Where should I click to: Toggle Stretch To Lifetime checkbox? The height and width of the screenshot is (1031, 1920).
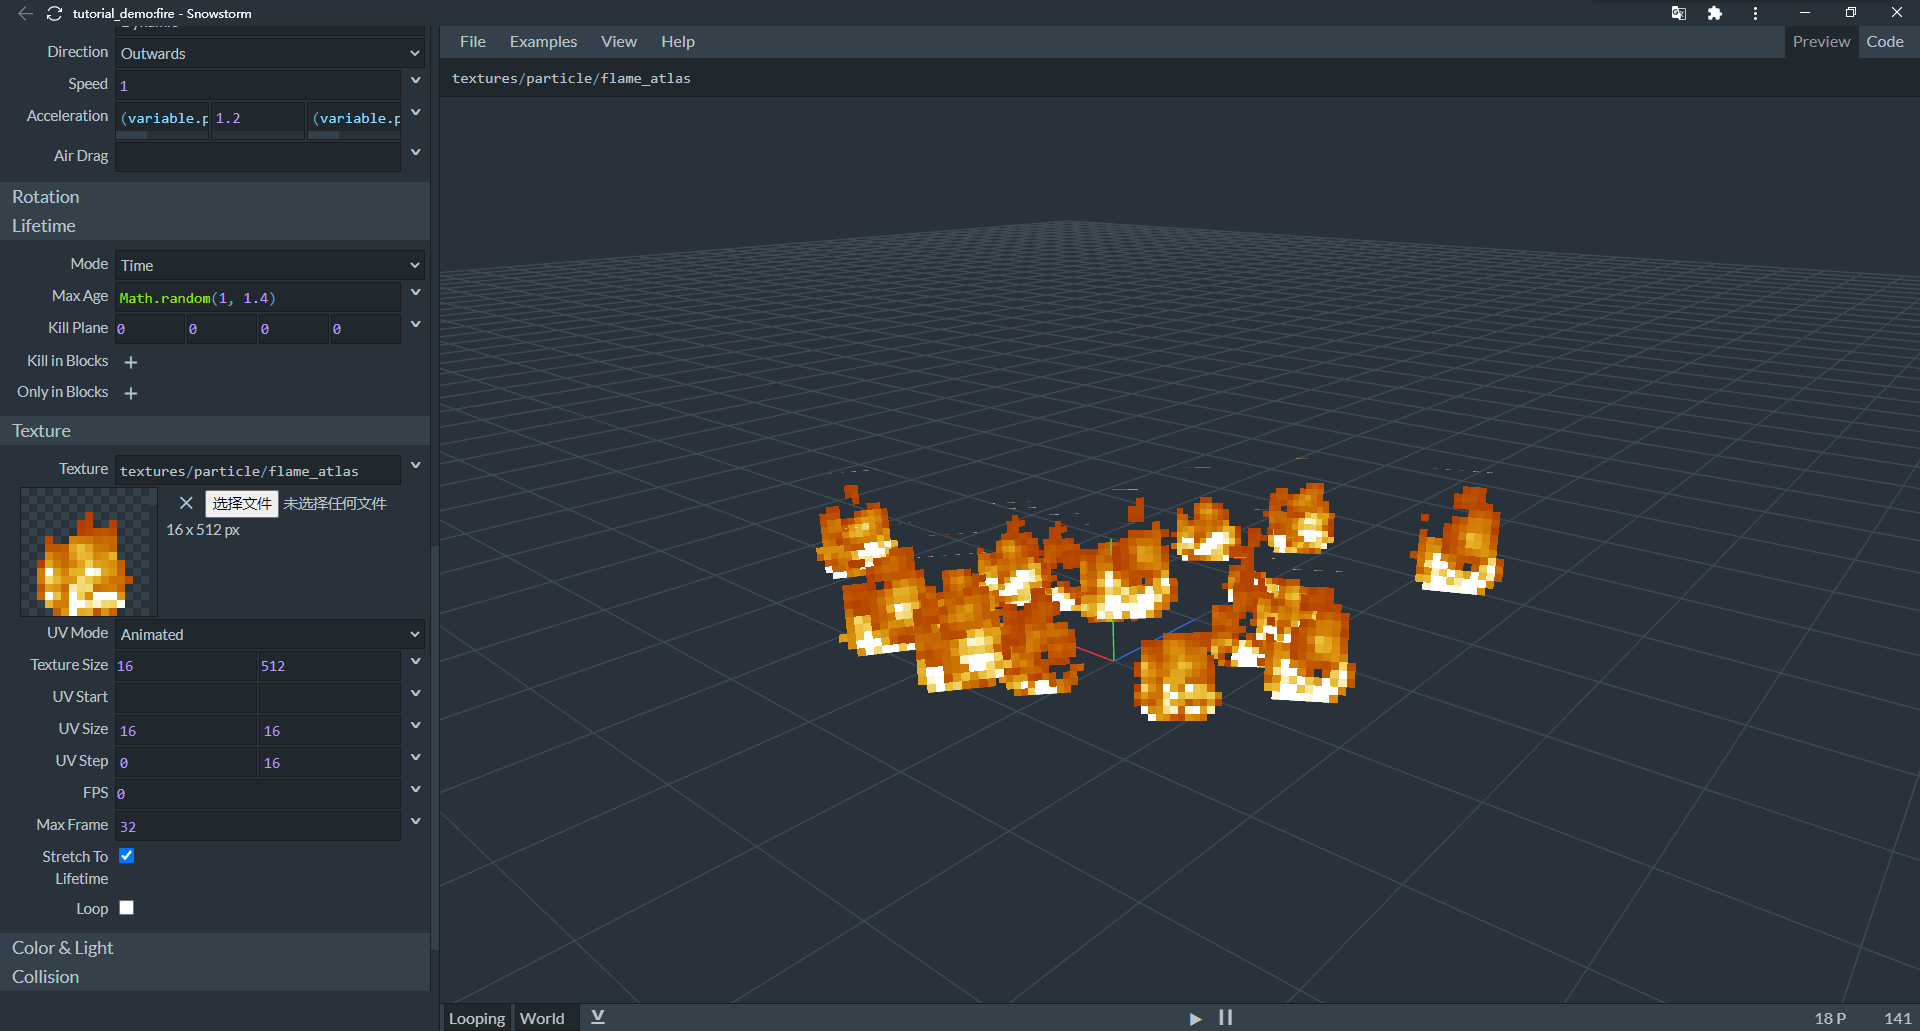[x=127, y=856]
